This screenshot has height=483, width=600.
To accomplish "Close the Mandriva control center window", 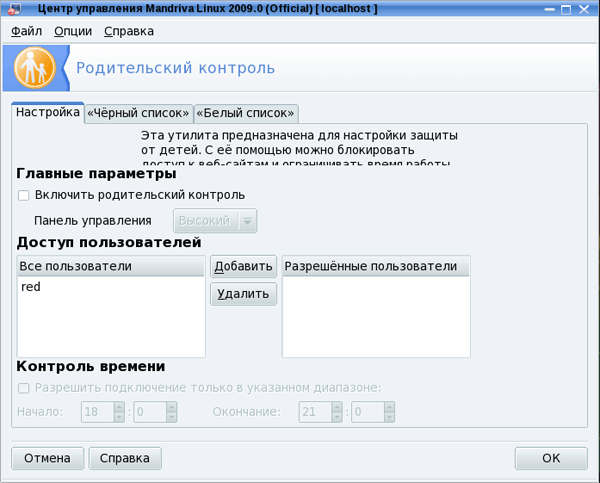I will [x=584, y=9].
